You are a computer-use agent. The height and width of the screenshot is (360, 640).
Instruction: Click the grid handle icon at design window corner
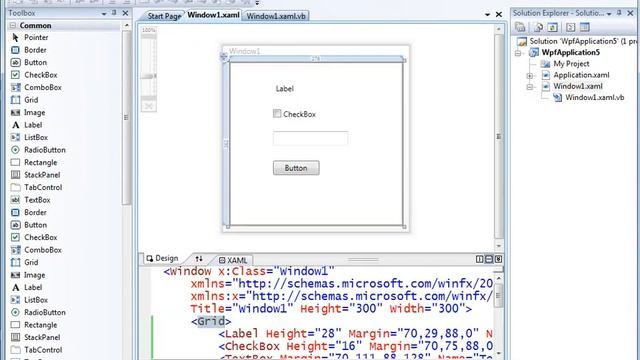click(224, 56)
